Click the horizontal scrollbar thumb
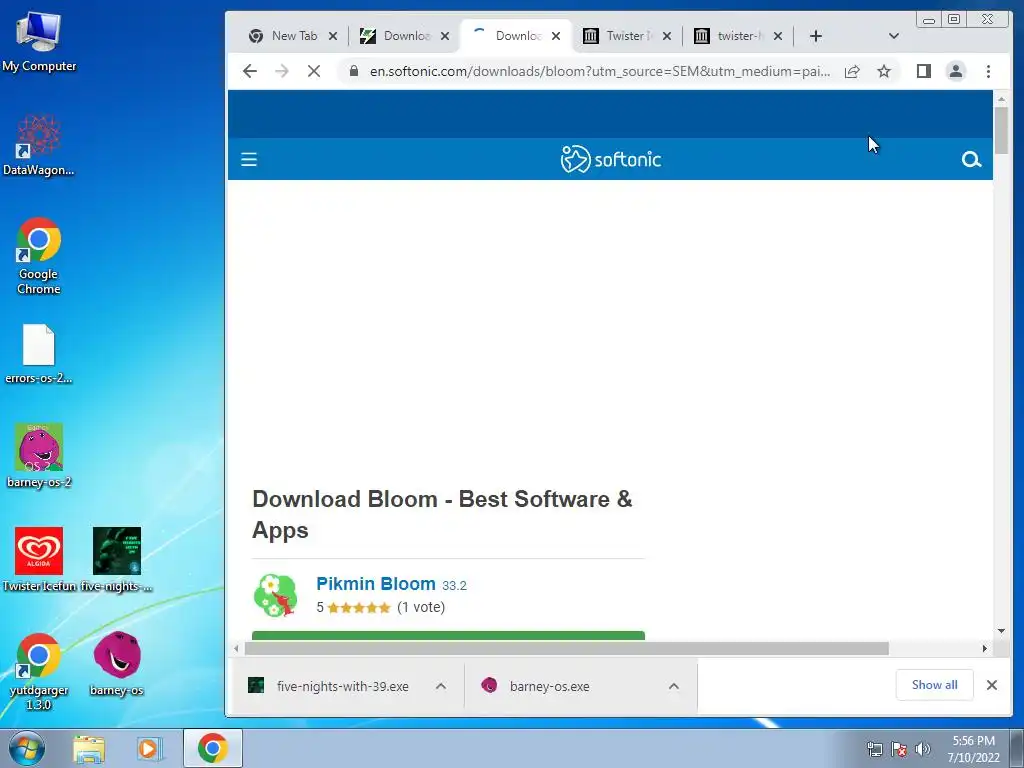Viewport: 1024px width, 768px height. [x=567, y=648]
